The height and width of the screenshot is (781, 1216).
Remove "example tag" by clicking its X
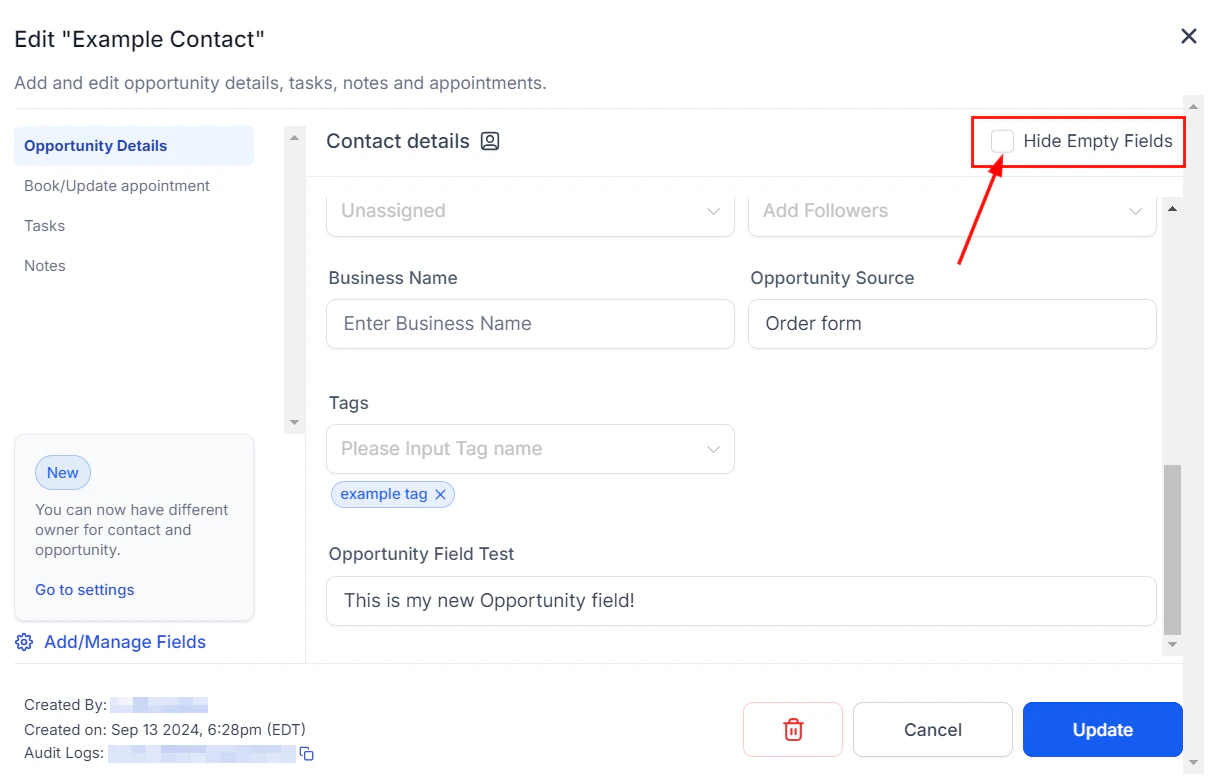click(x=440, y=494)
